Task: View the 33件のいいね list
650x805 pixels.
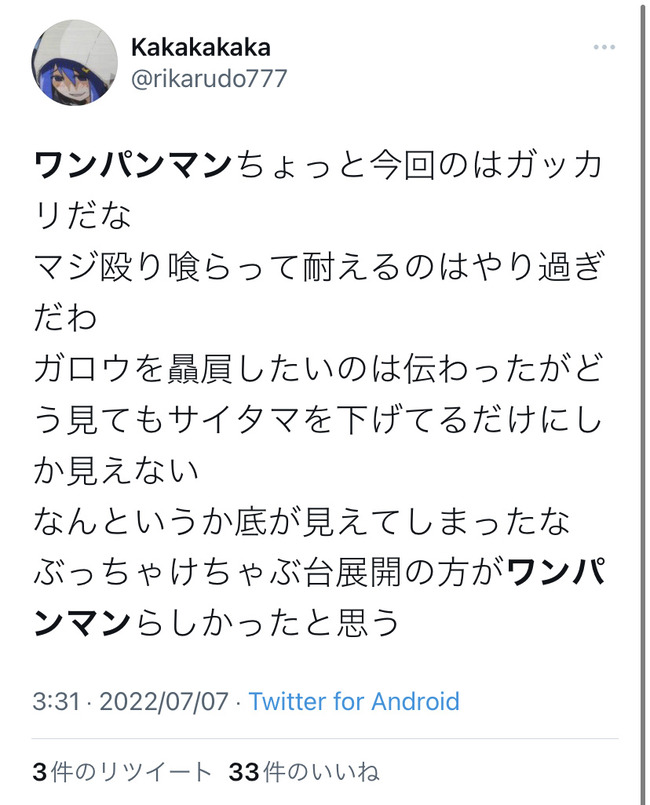Action: [304, 772]
